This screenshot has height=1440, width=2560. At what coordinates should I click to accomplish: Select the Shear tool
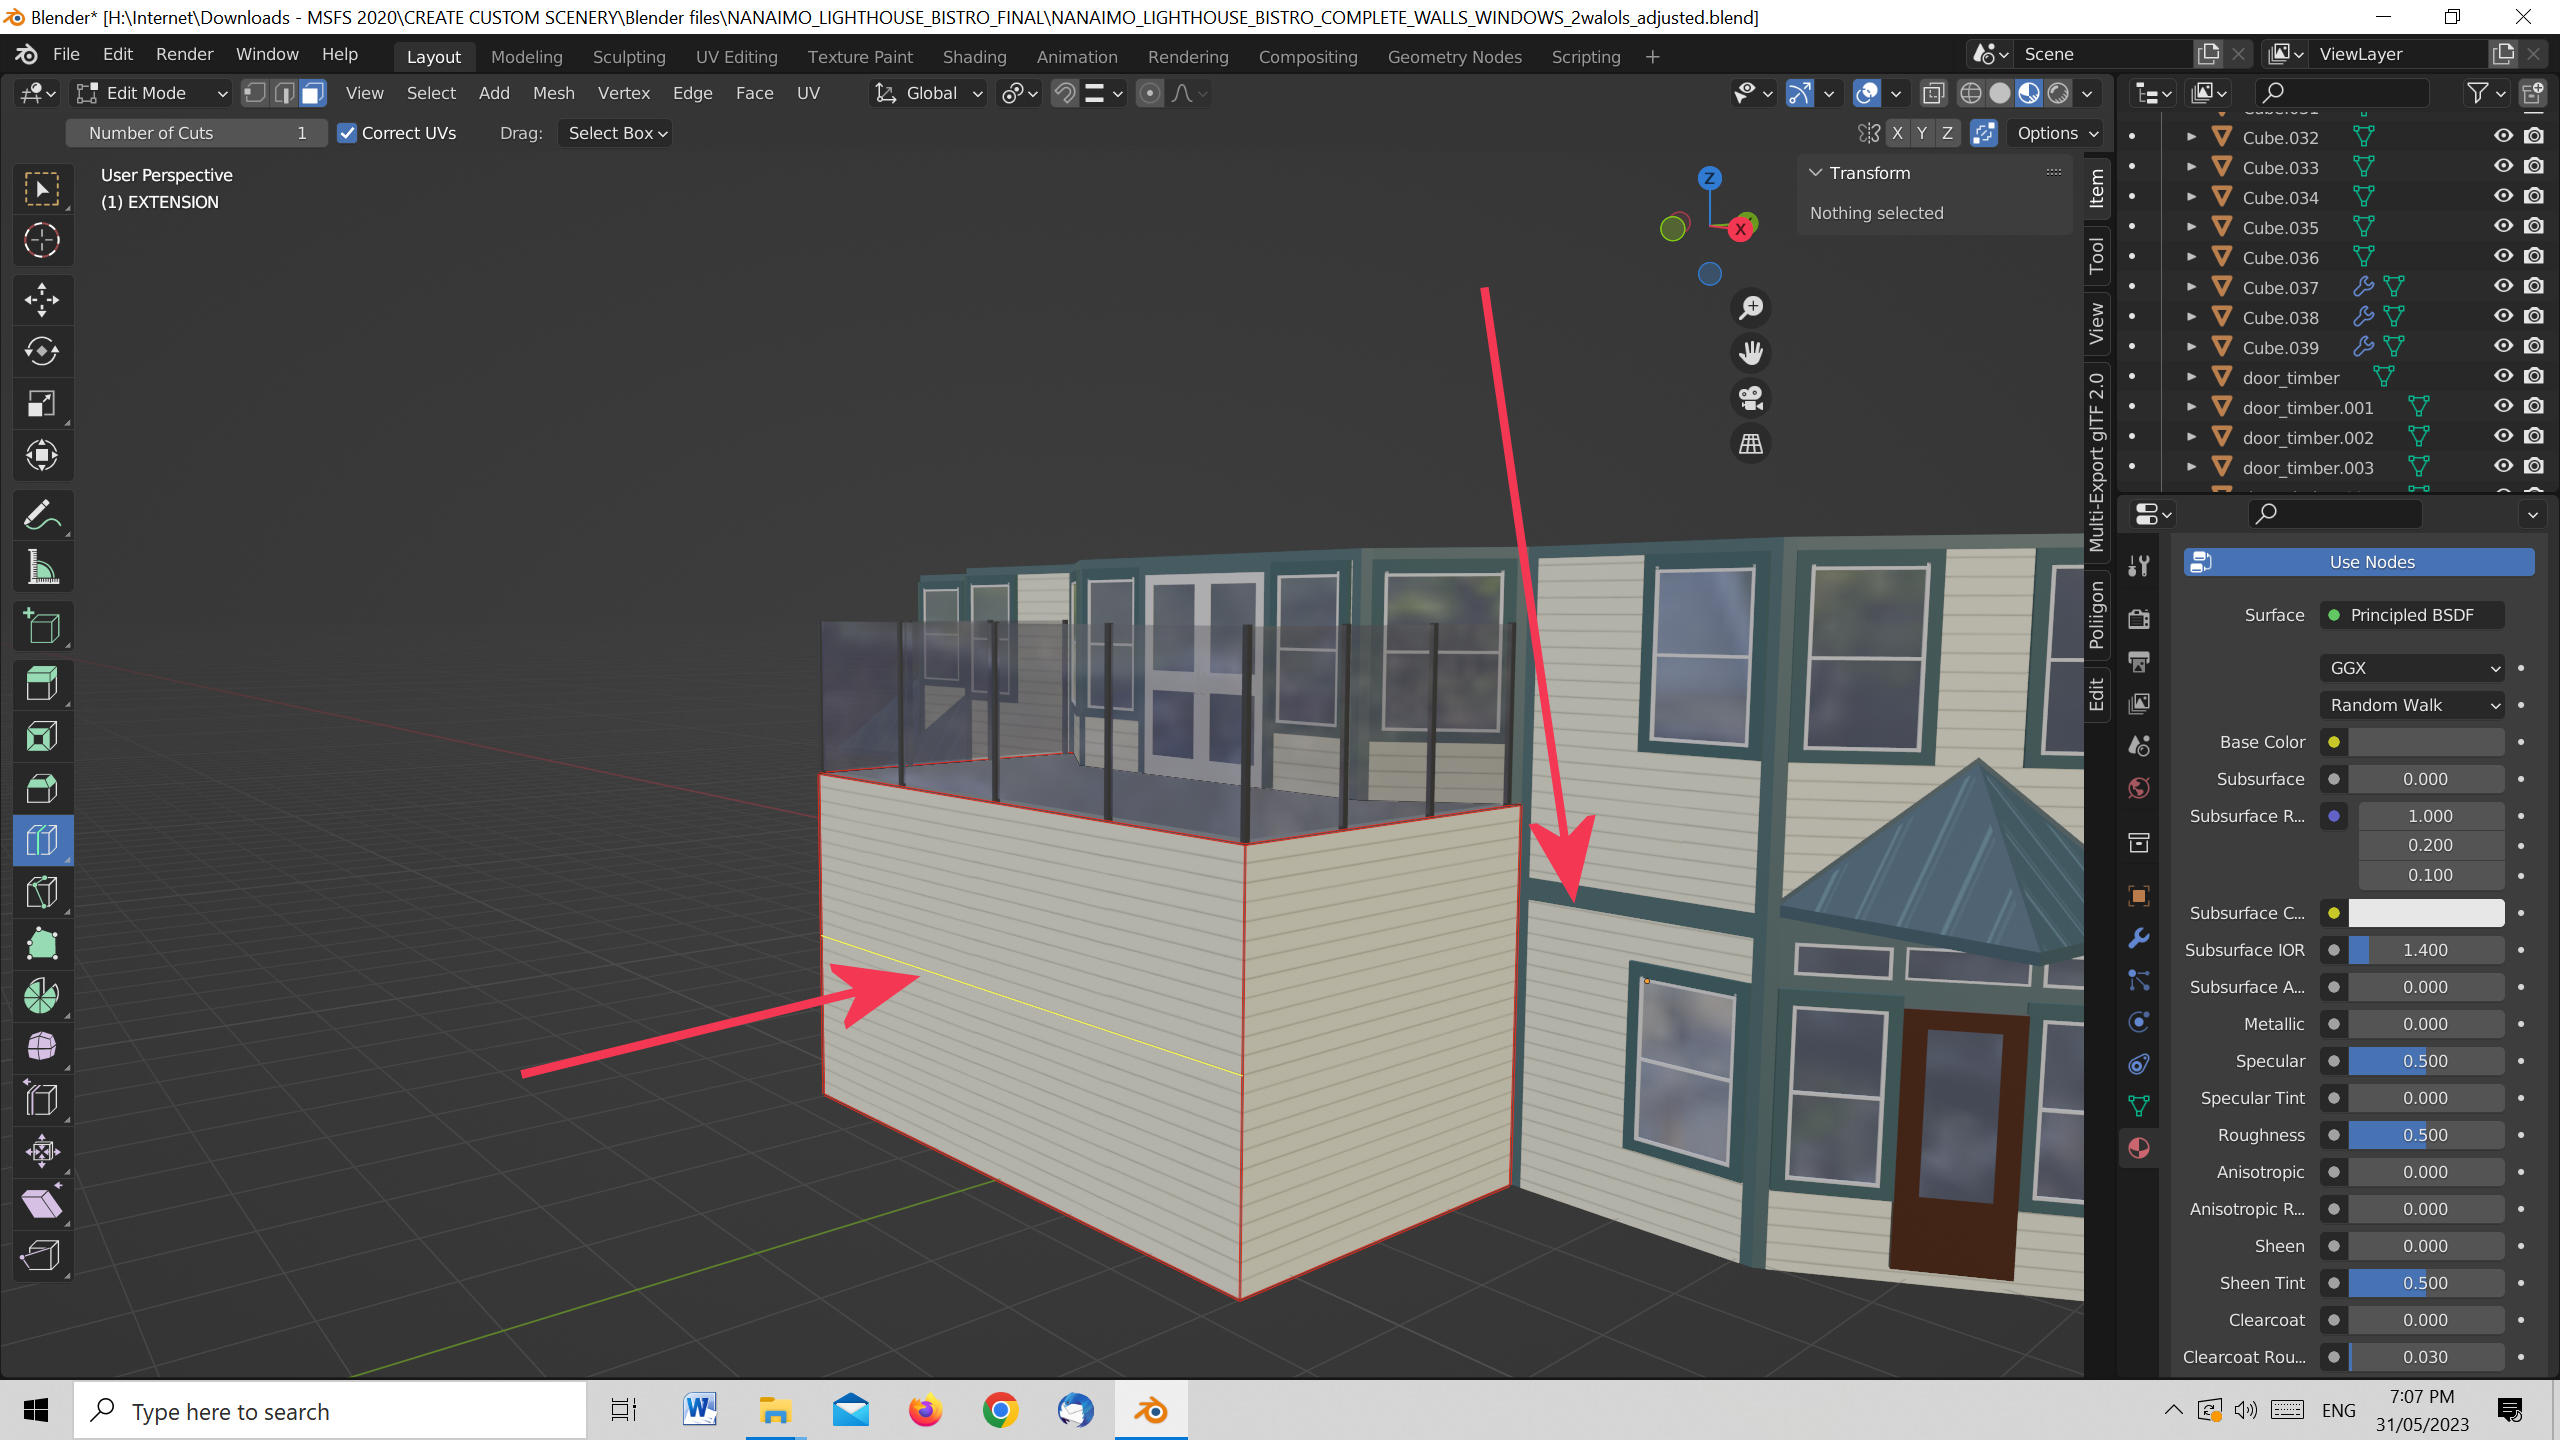tap(42, 1203)
